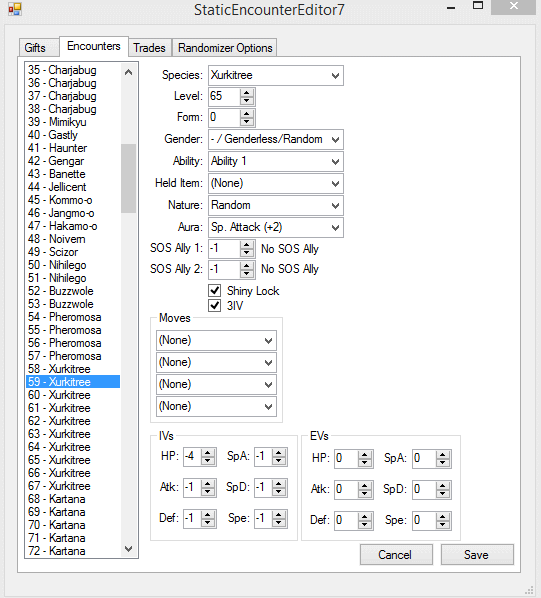Select the Encounters tab

94,46
